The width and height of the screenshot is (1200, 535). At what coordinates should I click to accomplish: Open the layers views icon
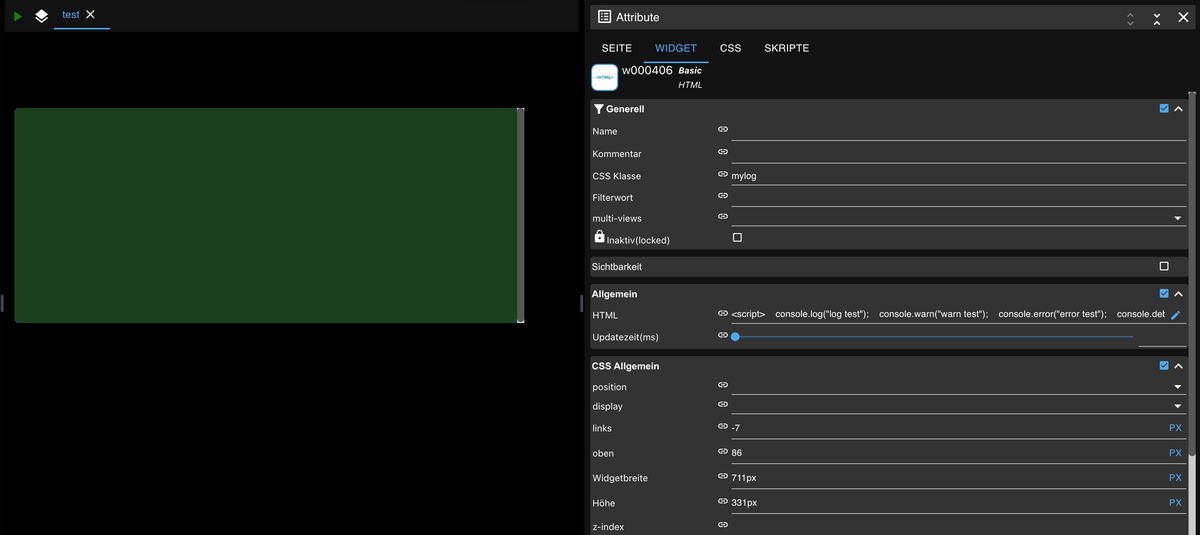(x=41, y=16)
